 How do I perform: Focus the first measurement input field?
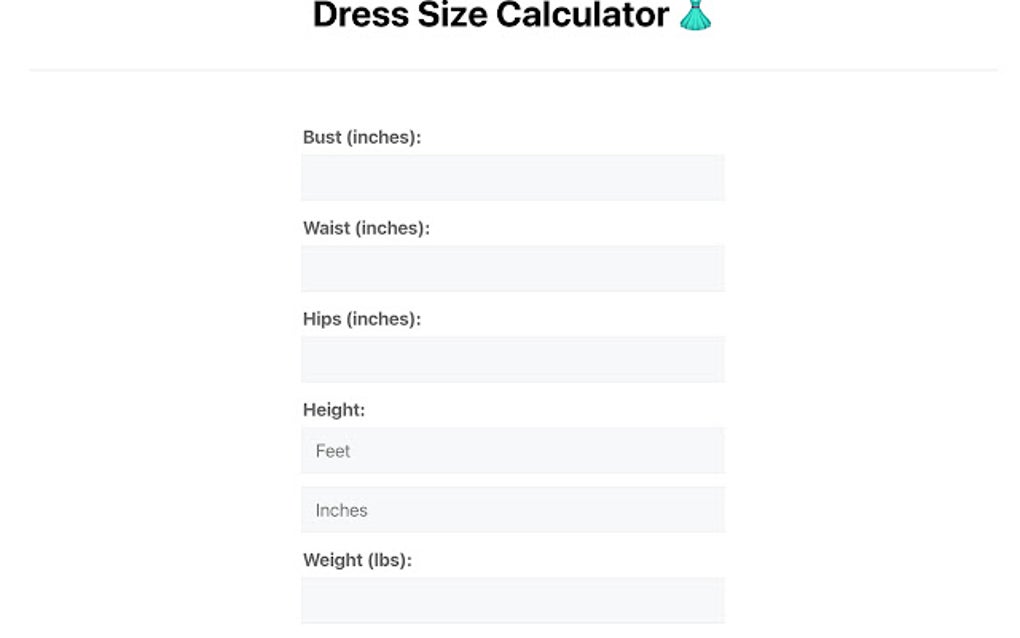click(511, 177)
